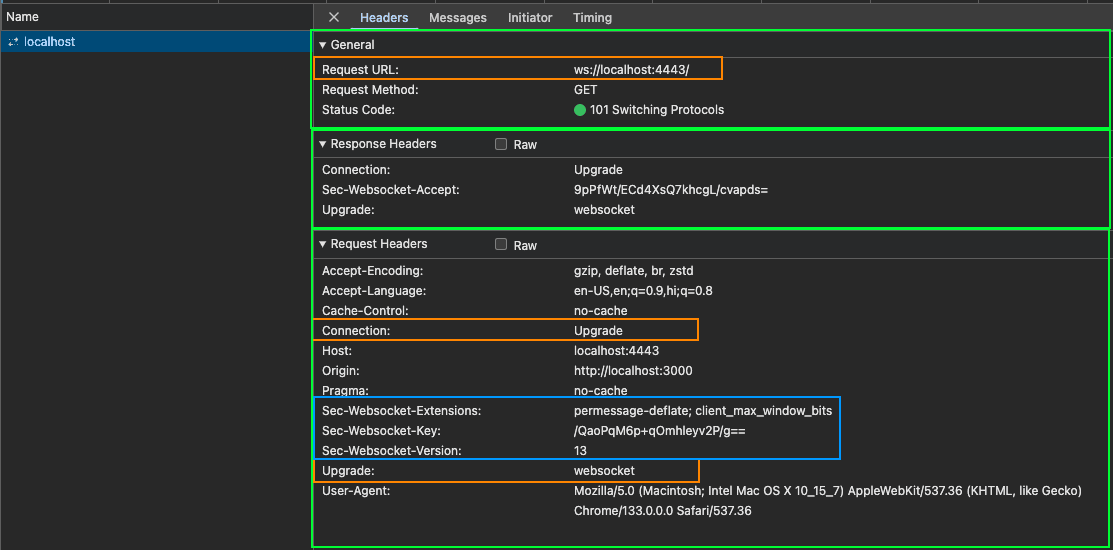Screen dimensions: 1113x550
Task: Collapse the Response Headers section
Action: pyautogui.click(x=323, y=144)
